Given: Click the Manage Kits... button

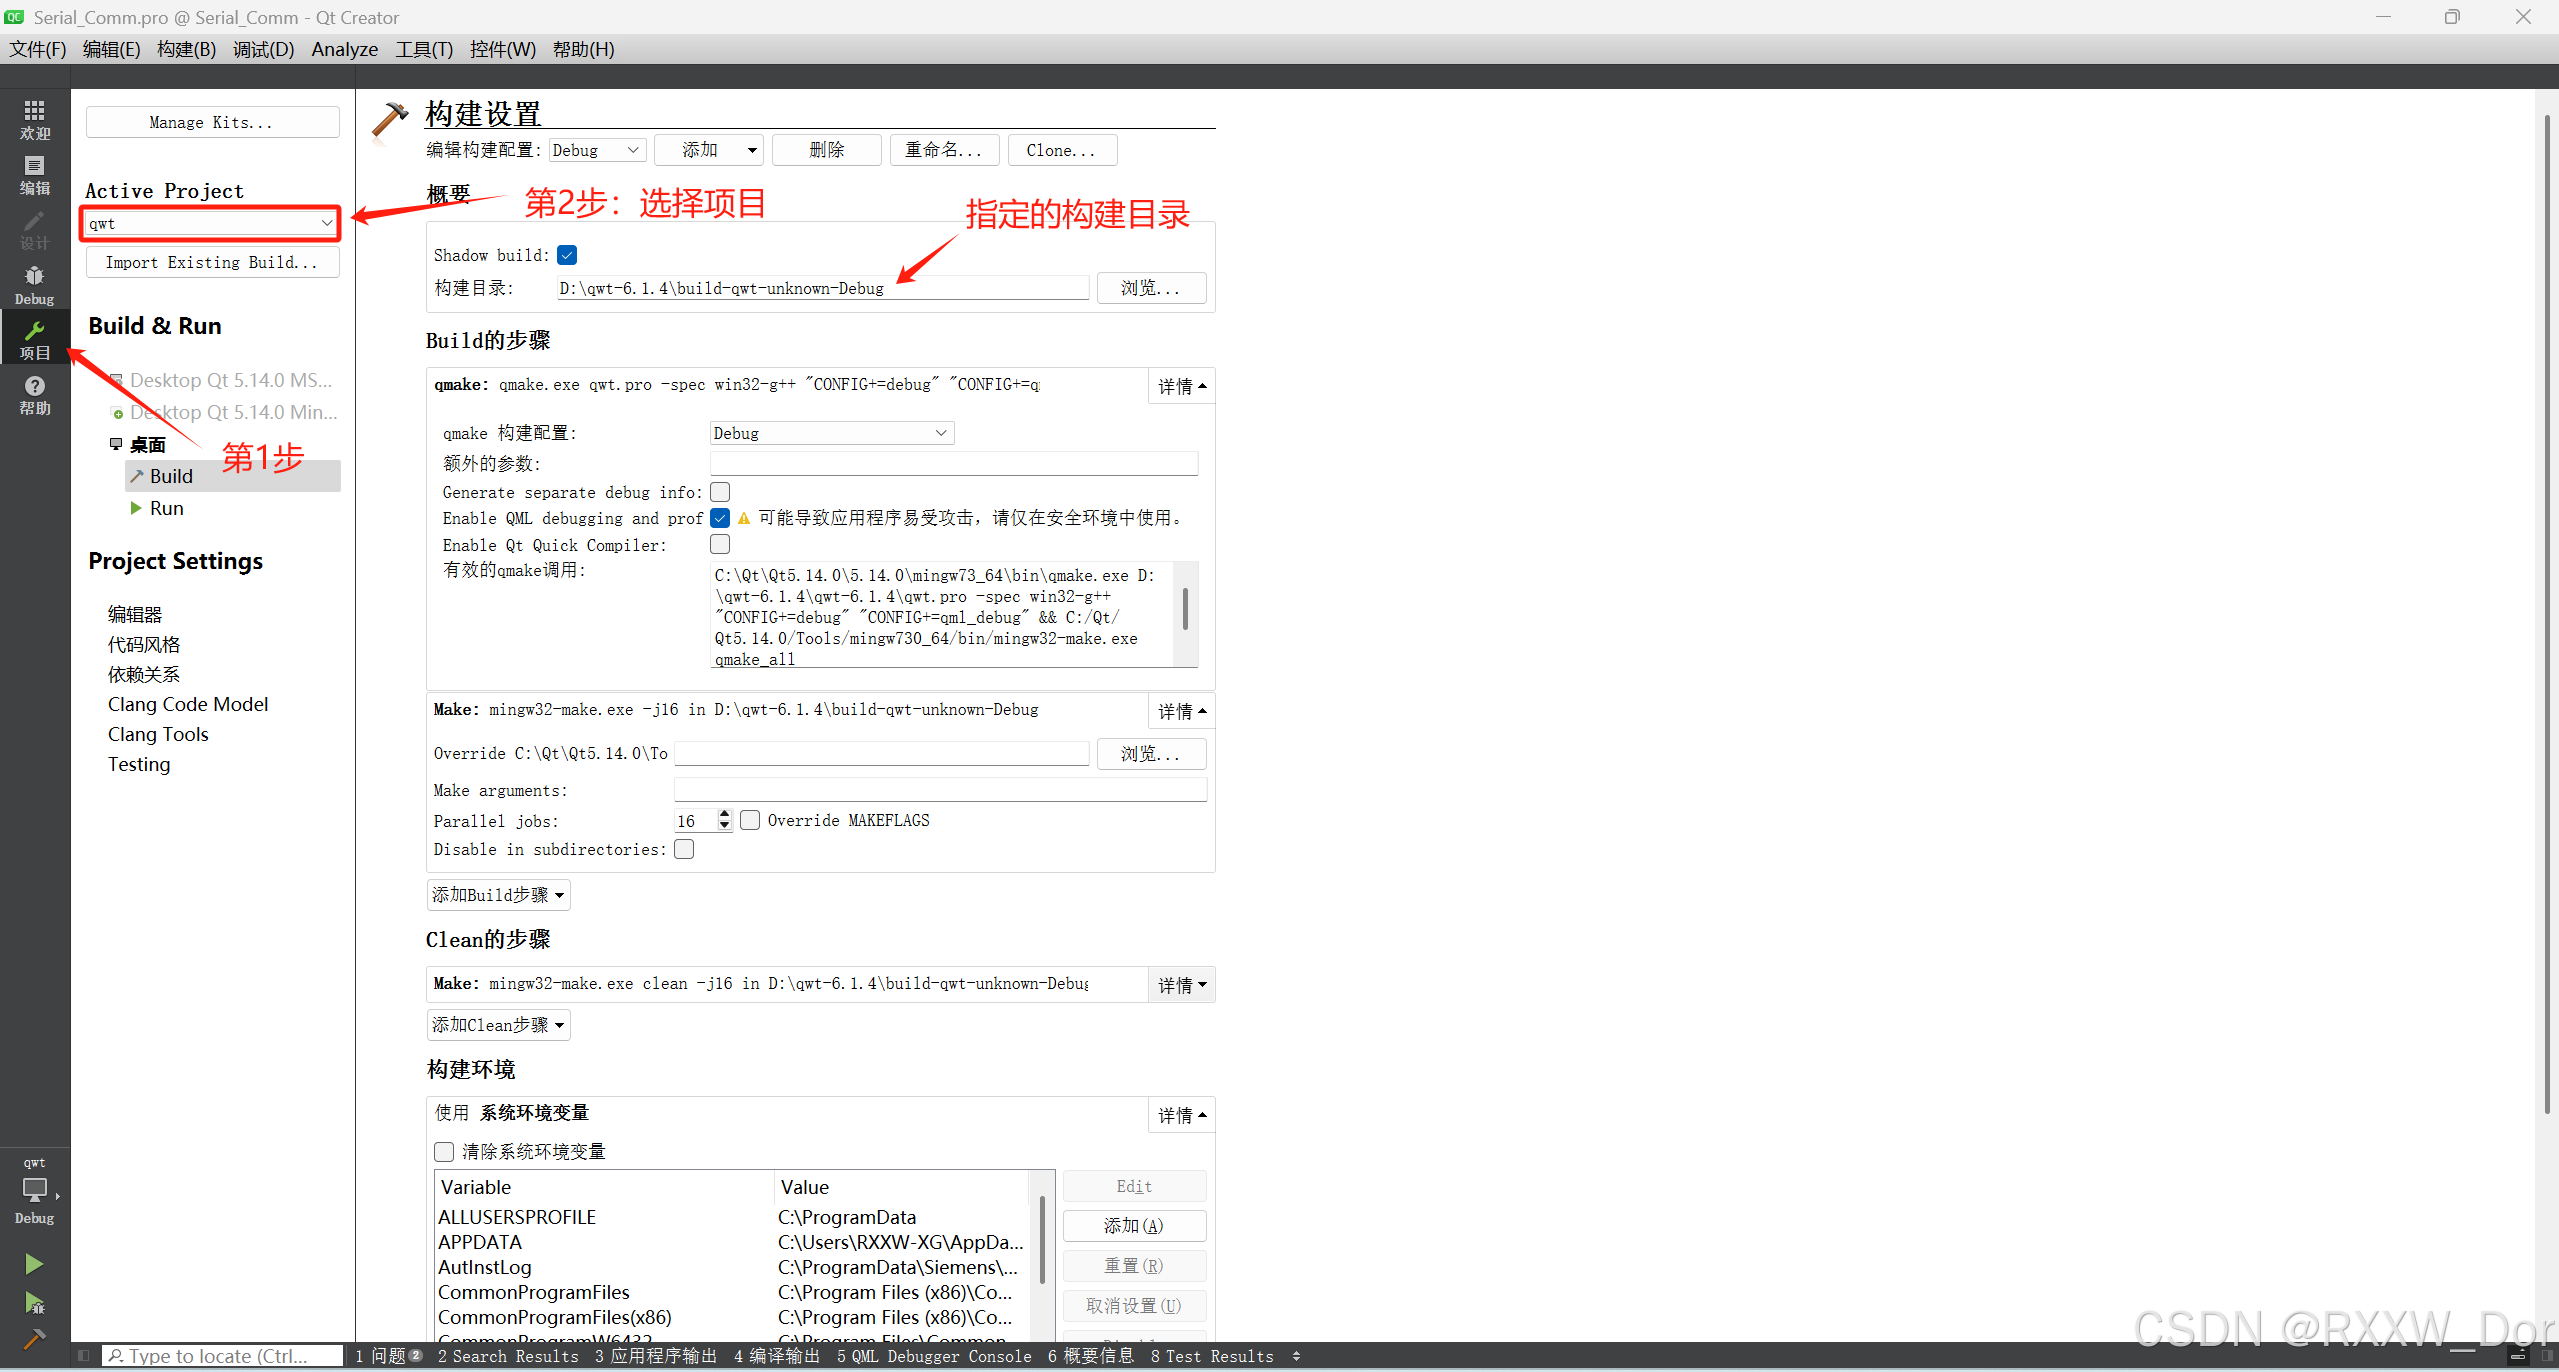Looking at the screenshot, I should [x=211, y=122].
